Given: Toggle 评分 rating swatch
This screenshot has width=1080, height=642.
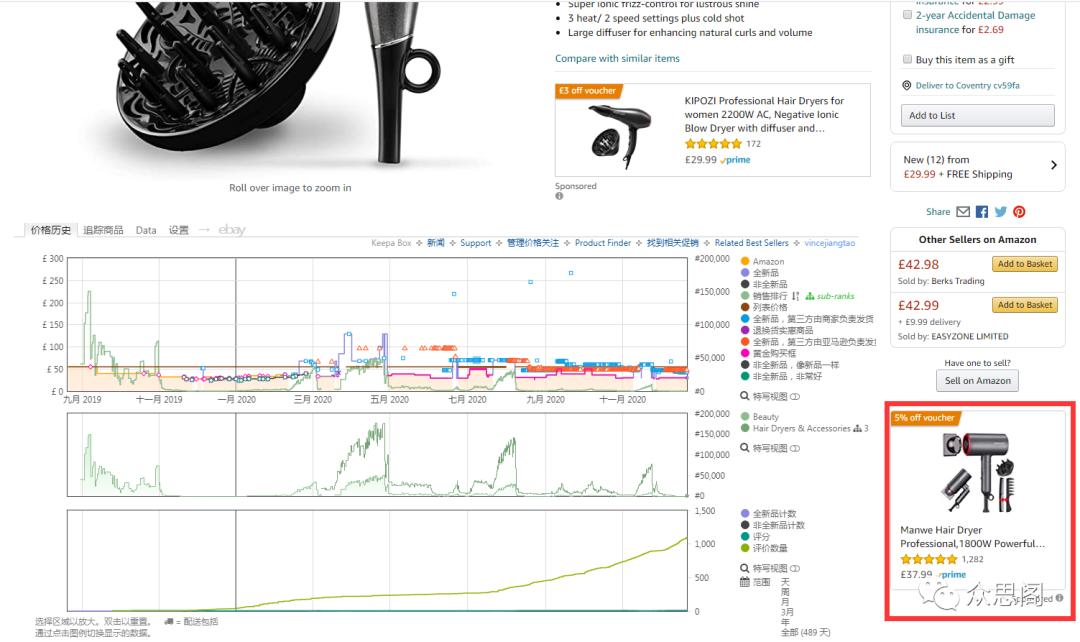Looking at the screenshot, I should [x=745, y=537].
